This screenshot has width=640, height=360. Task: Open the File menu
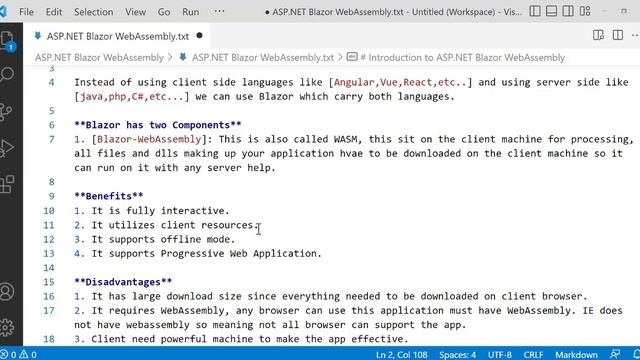[27, 12]
